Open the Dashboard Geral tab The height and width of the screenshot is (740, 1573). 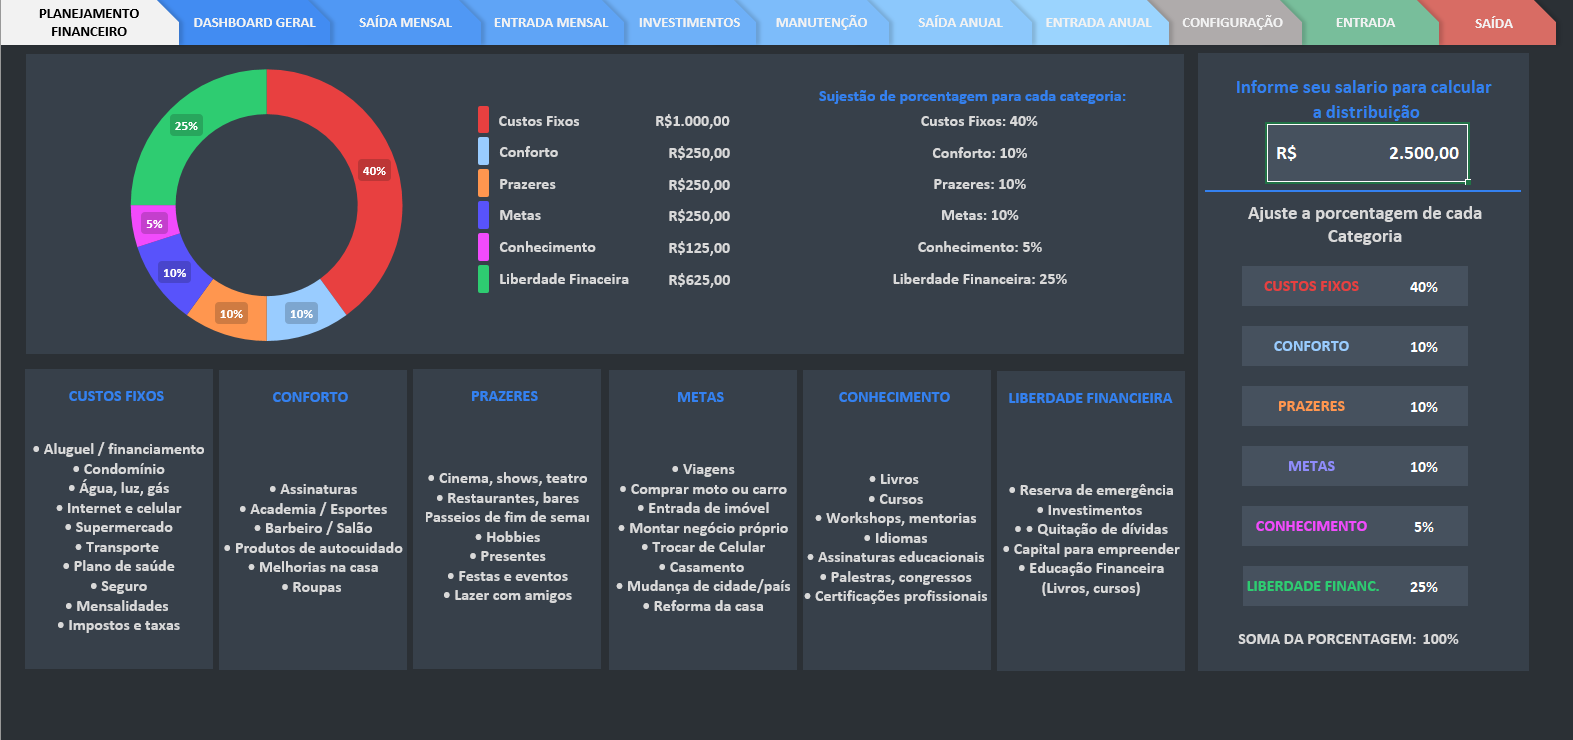[254, 22]
